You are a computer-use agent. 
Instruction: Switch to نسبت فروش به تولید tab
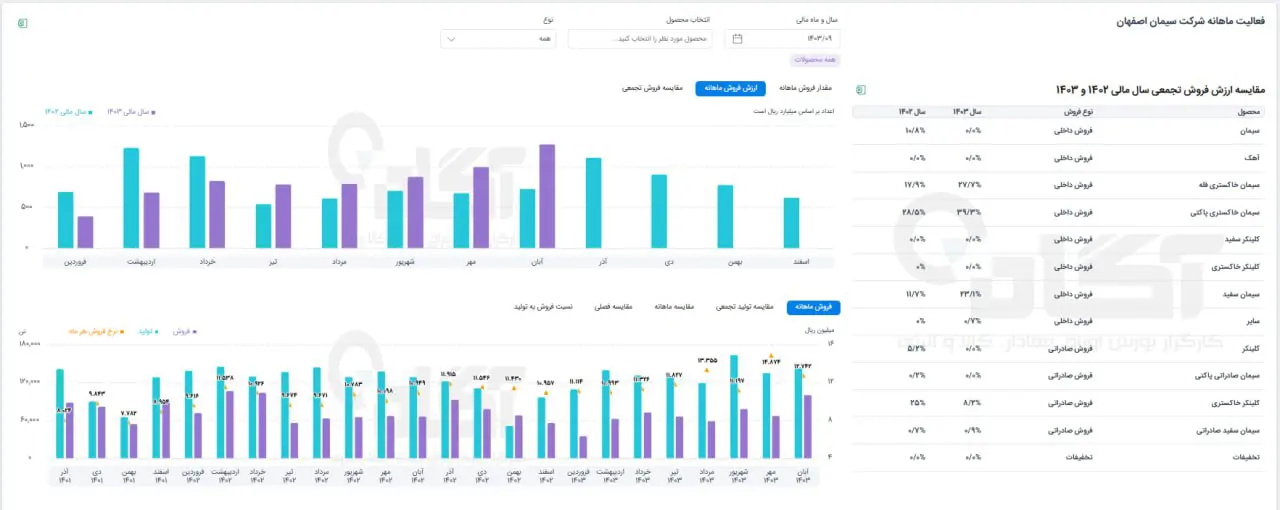click(x=544, y=307)
